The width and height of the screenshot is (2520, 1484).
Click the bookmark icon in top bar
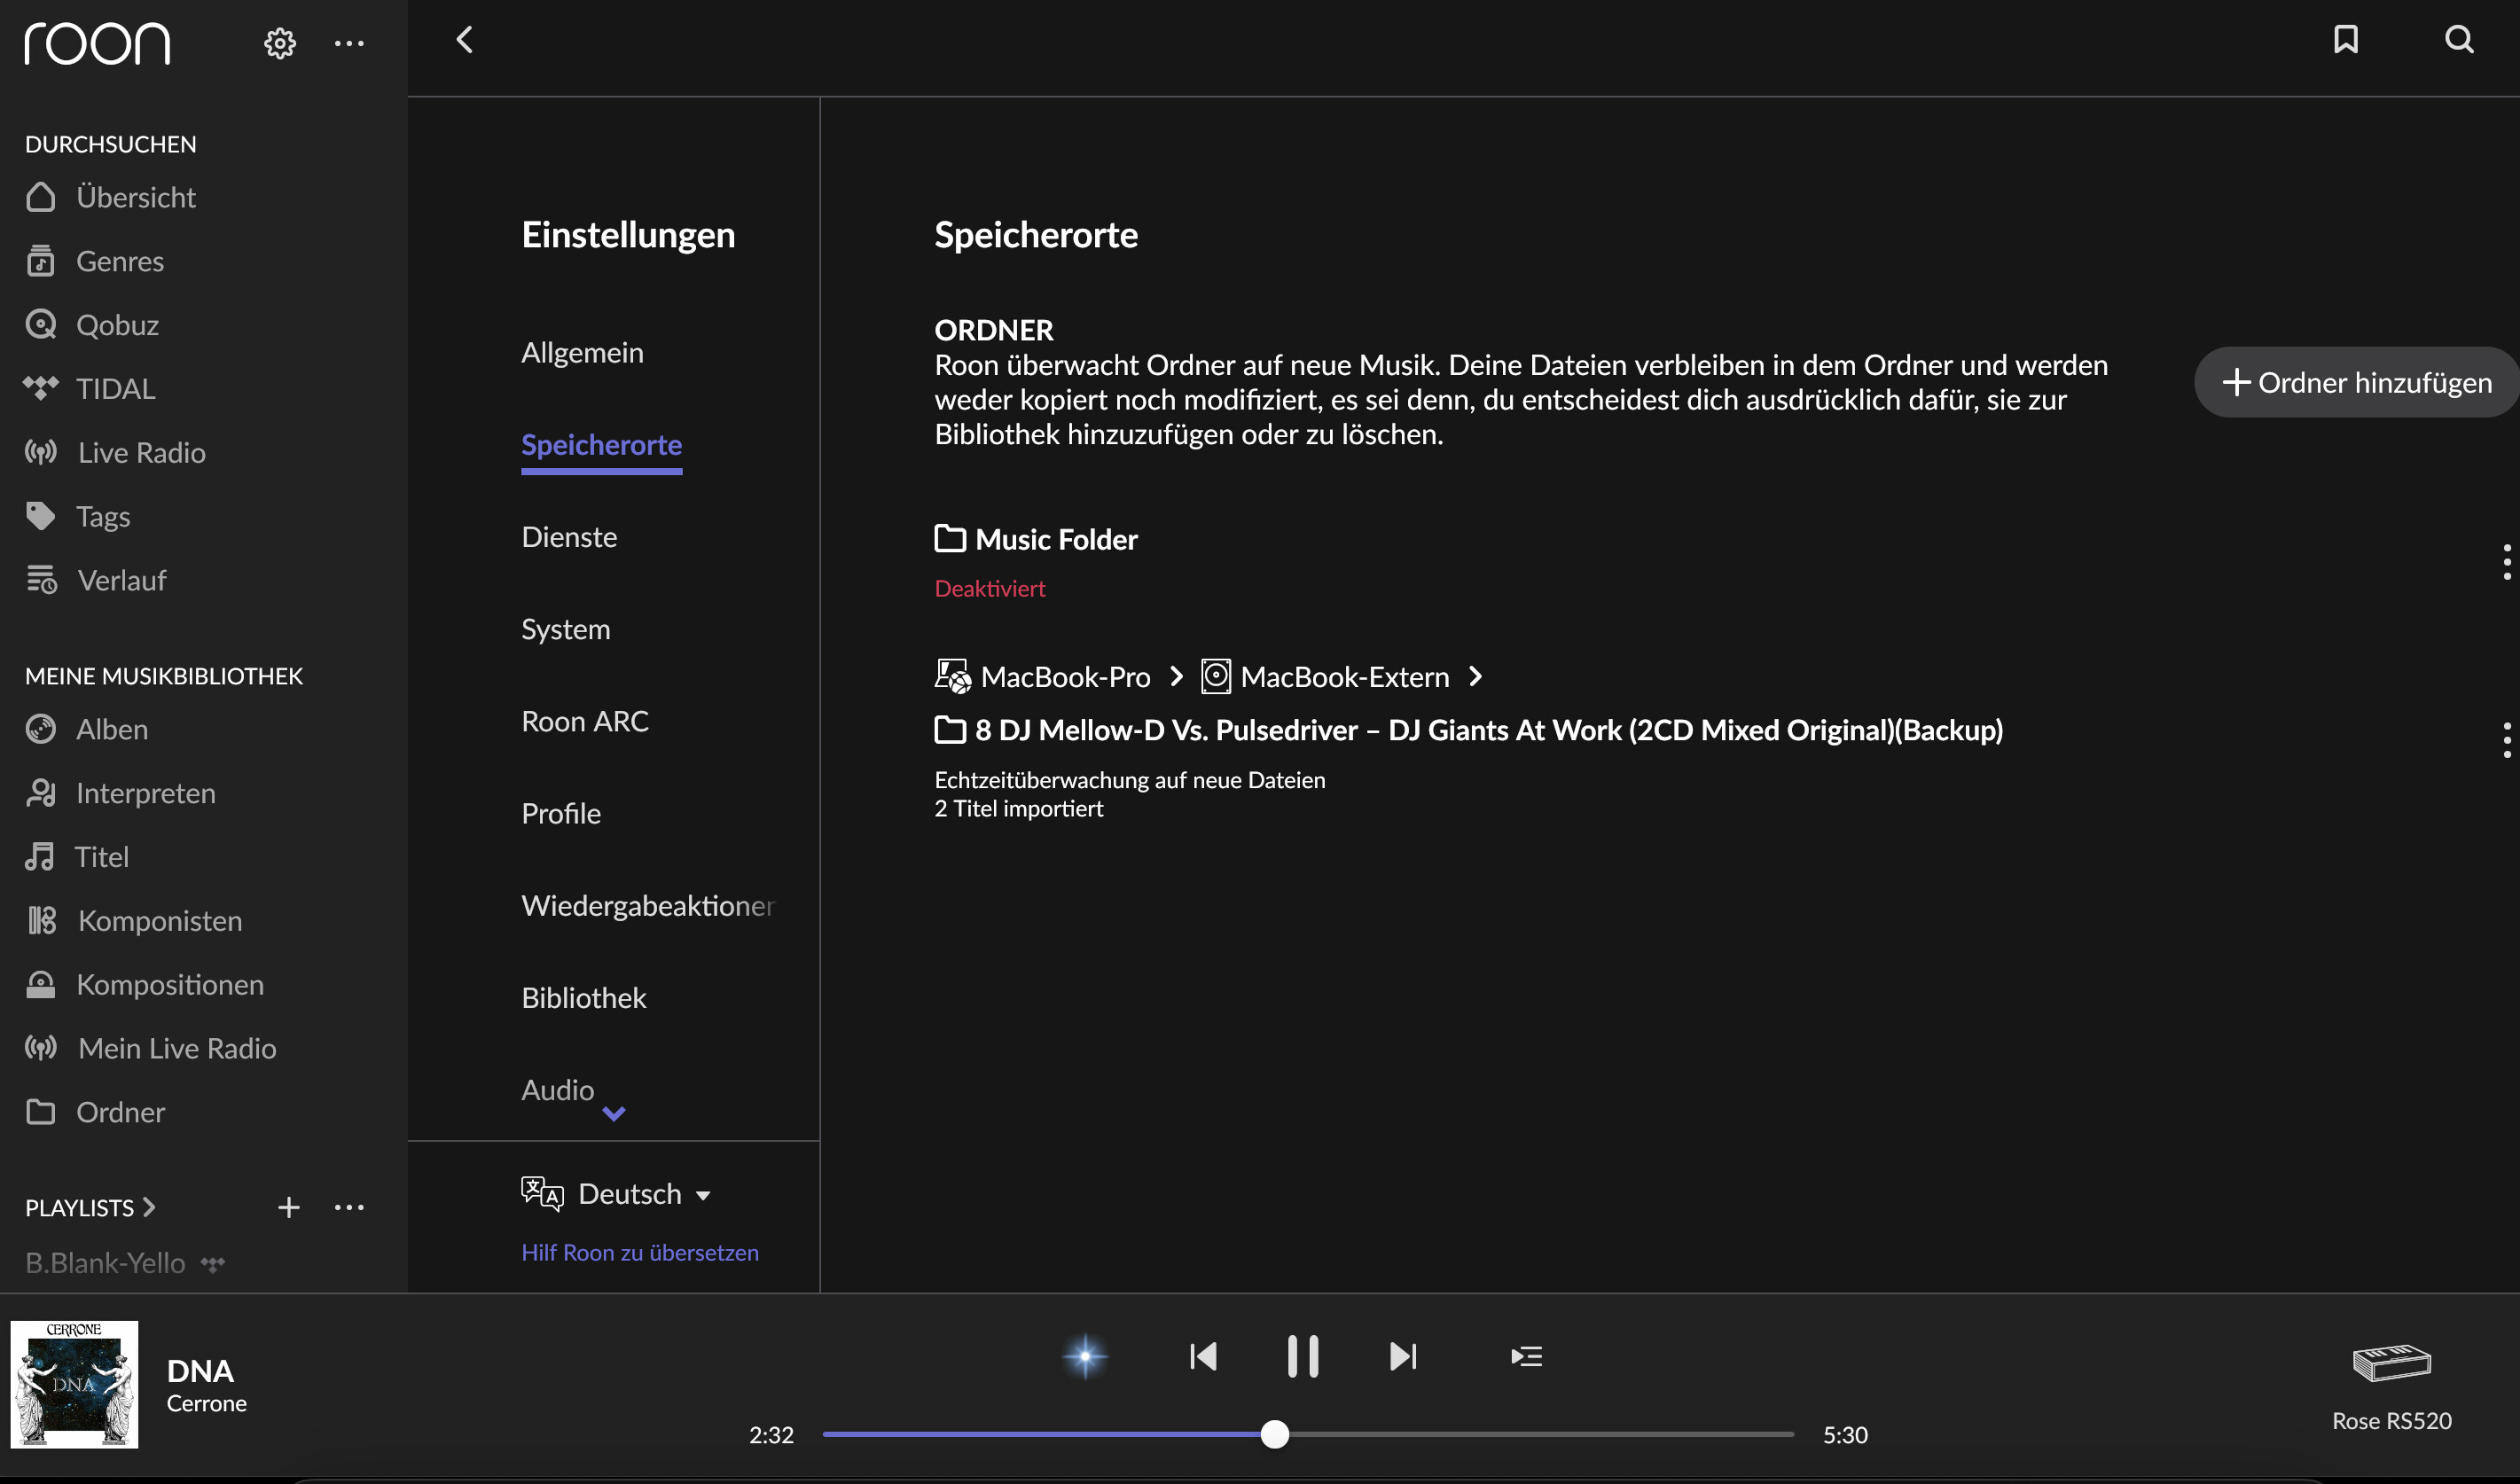tap(2345, 40)
